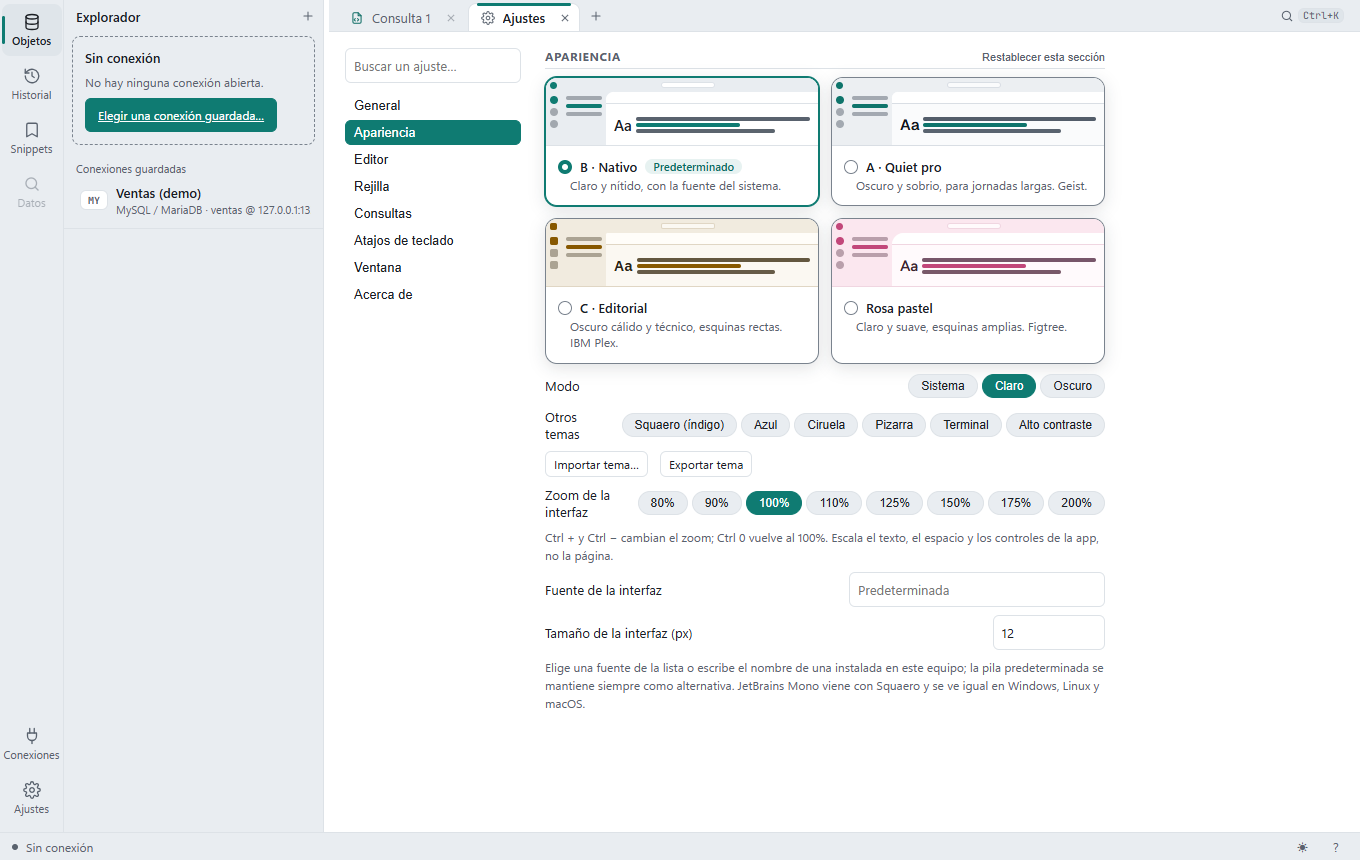1360x860 pixels.
Task: Select the A · Quiet pro theme radio
Action: 851,167
